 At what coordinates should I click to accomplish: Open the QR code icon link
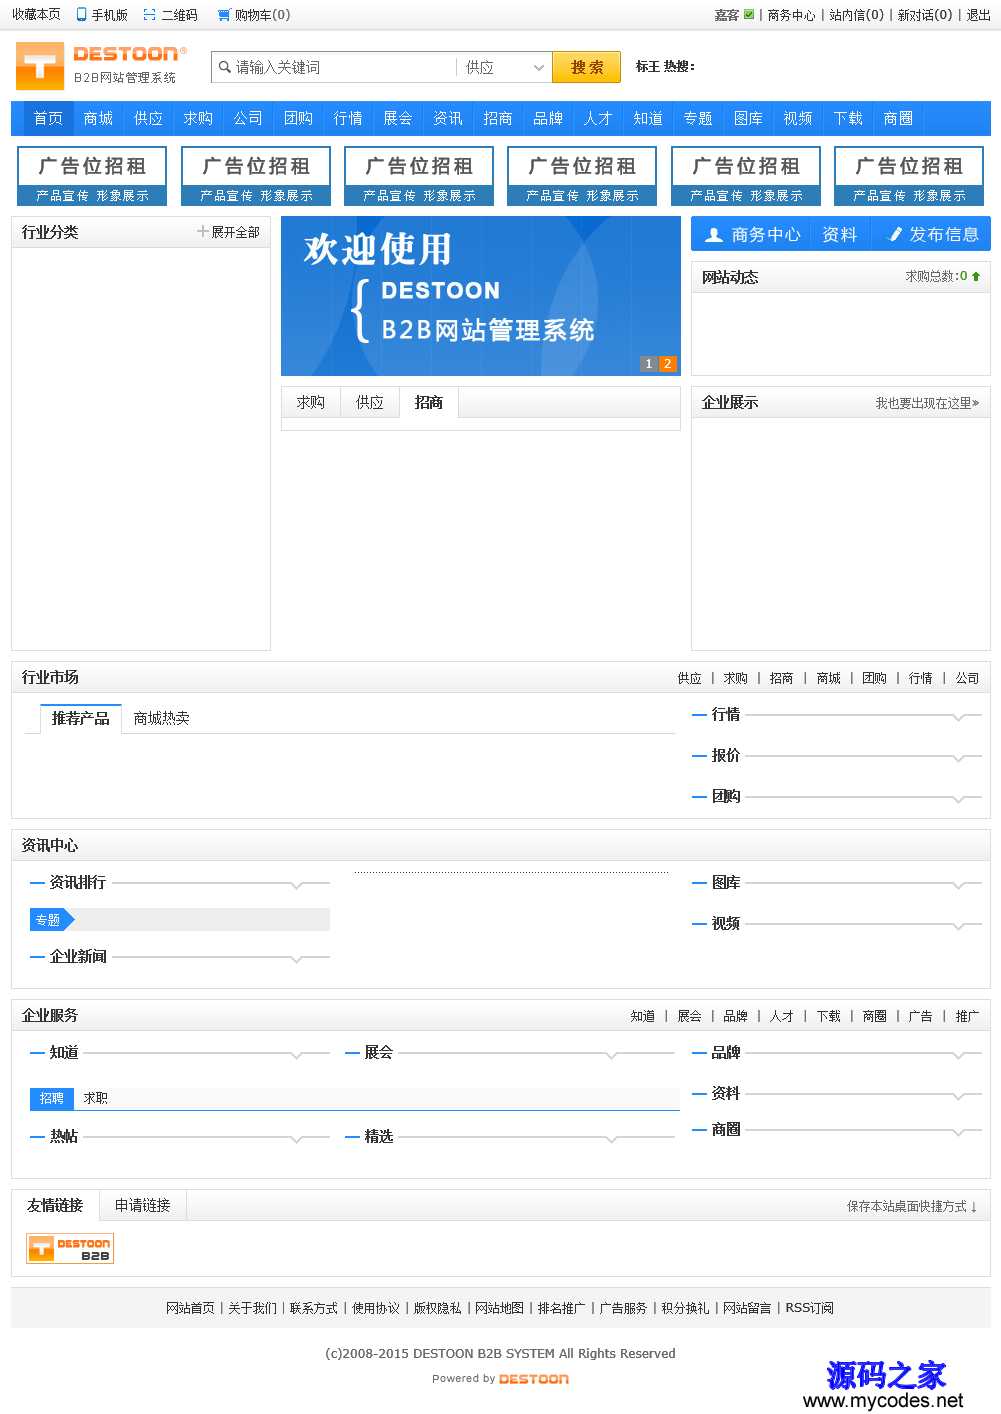coord(149,15)
